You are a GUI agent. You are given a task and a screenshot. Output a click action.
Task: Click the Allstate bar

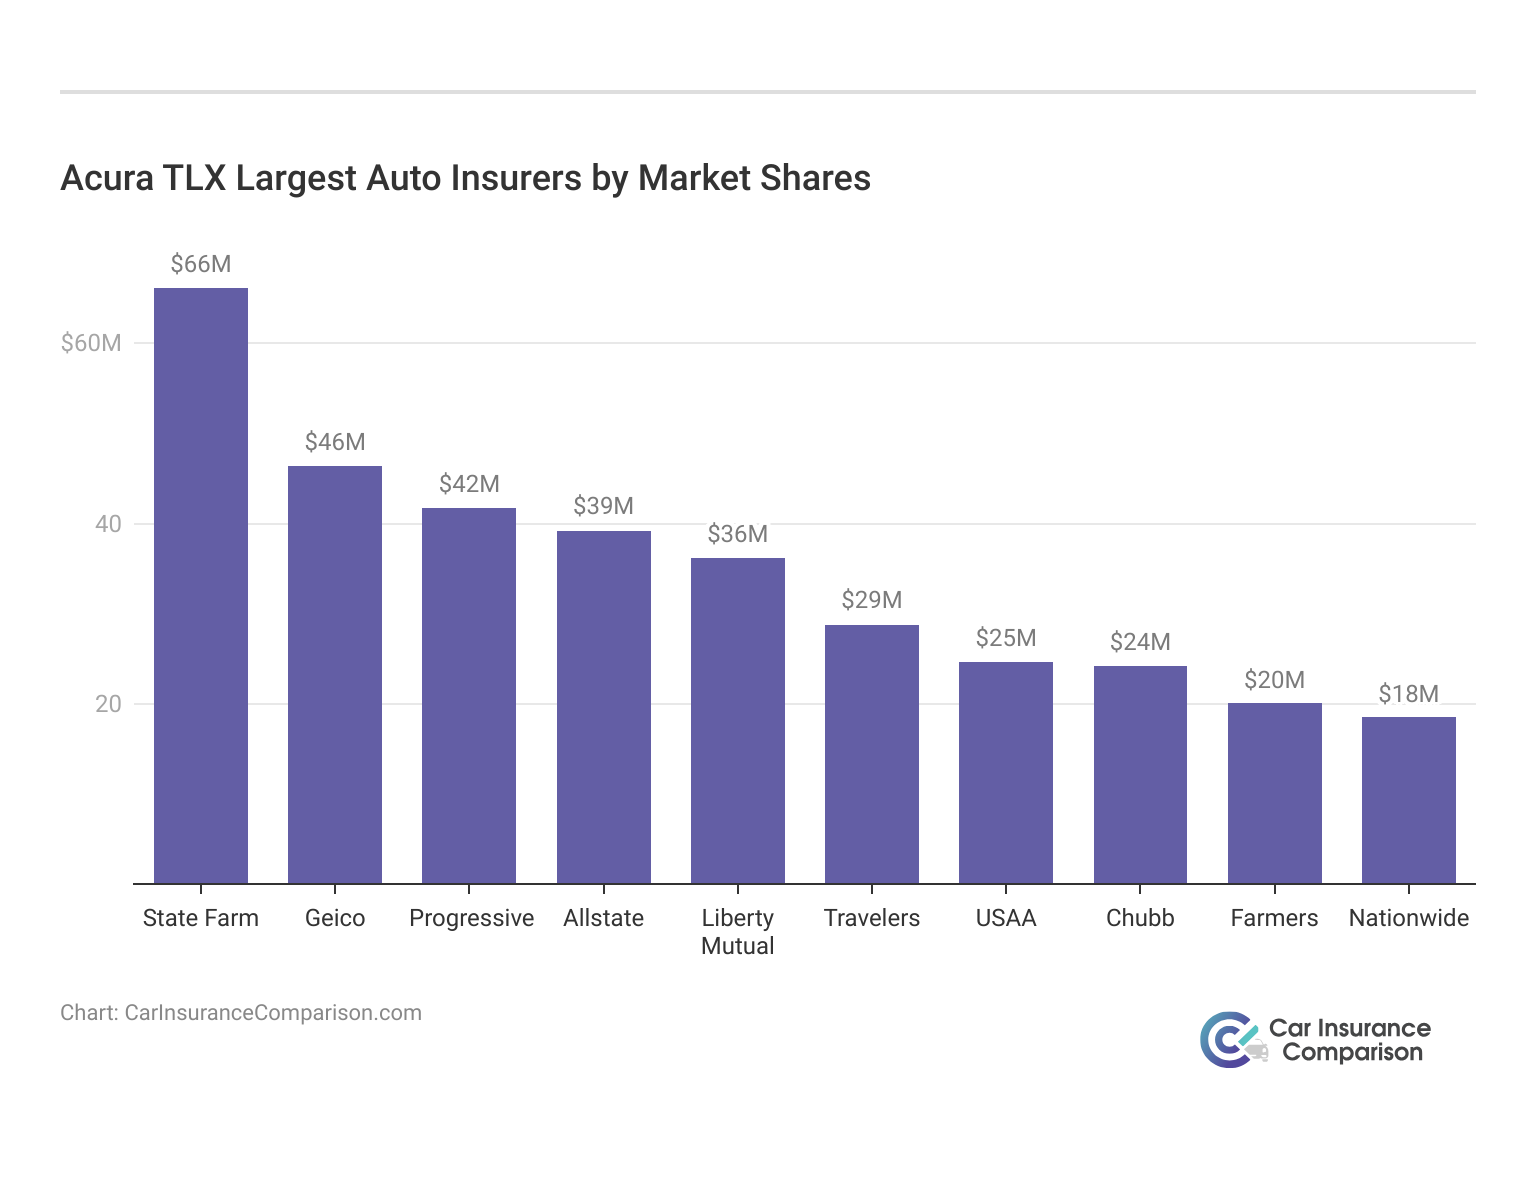click(604, 707)
